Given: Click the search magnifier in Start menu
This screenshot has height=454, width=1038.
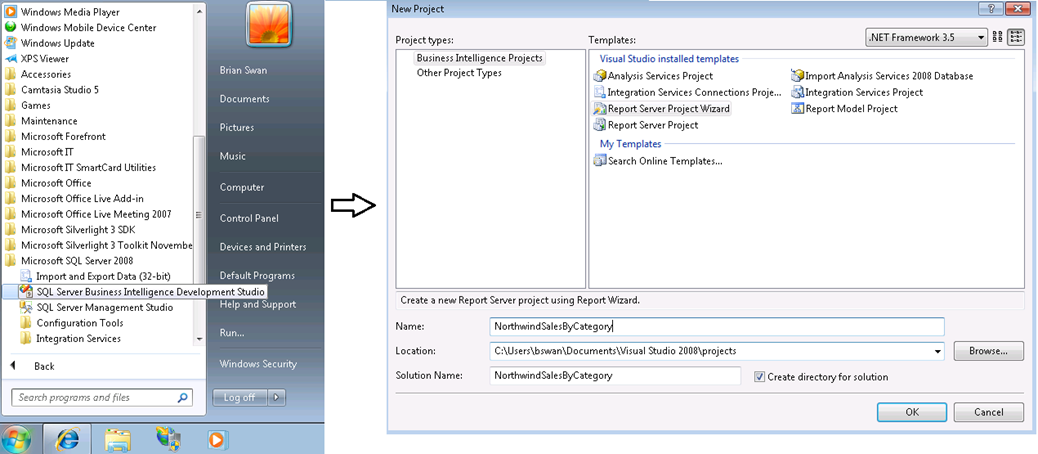Looking at the screenshot, I should 183,398.
